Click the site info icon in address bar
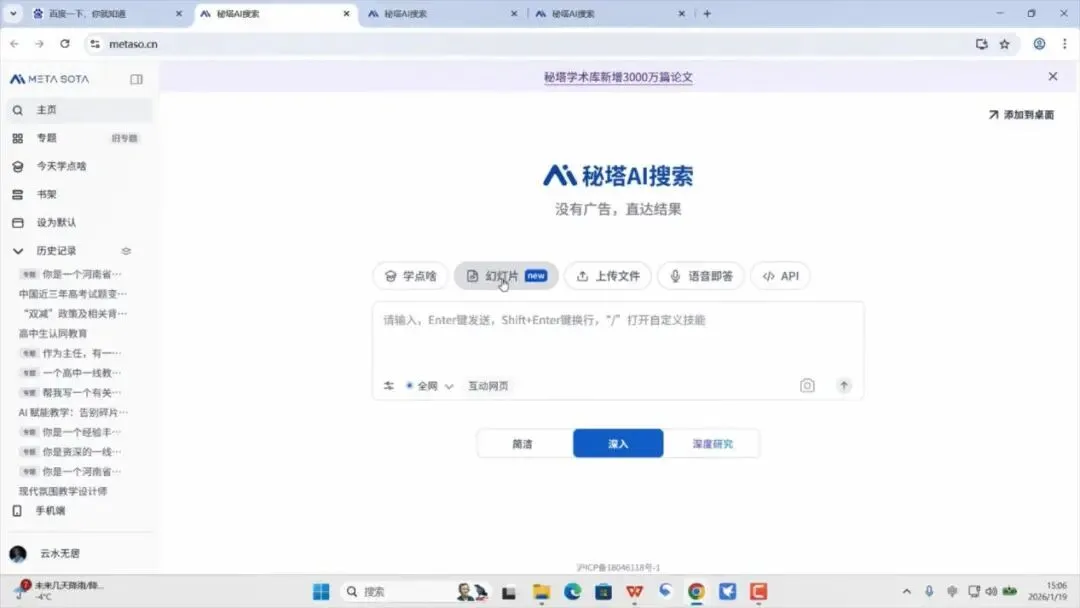Image resolution: width=1080 pixels, height=608 pixels. point(95,44)
